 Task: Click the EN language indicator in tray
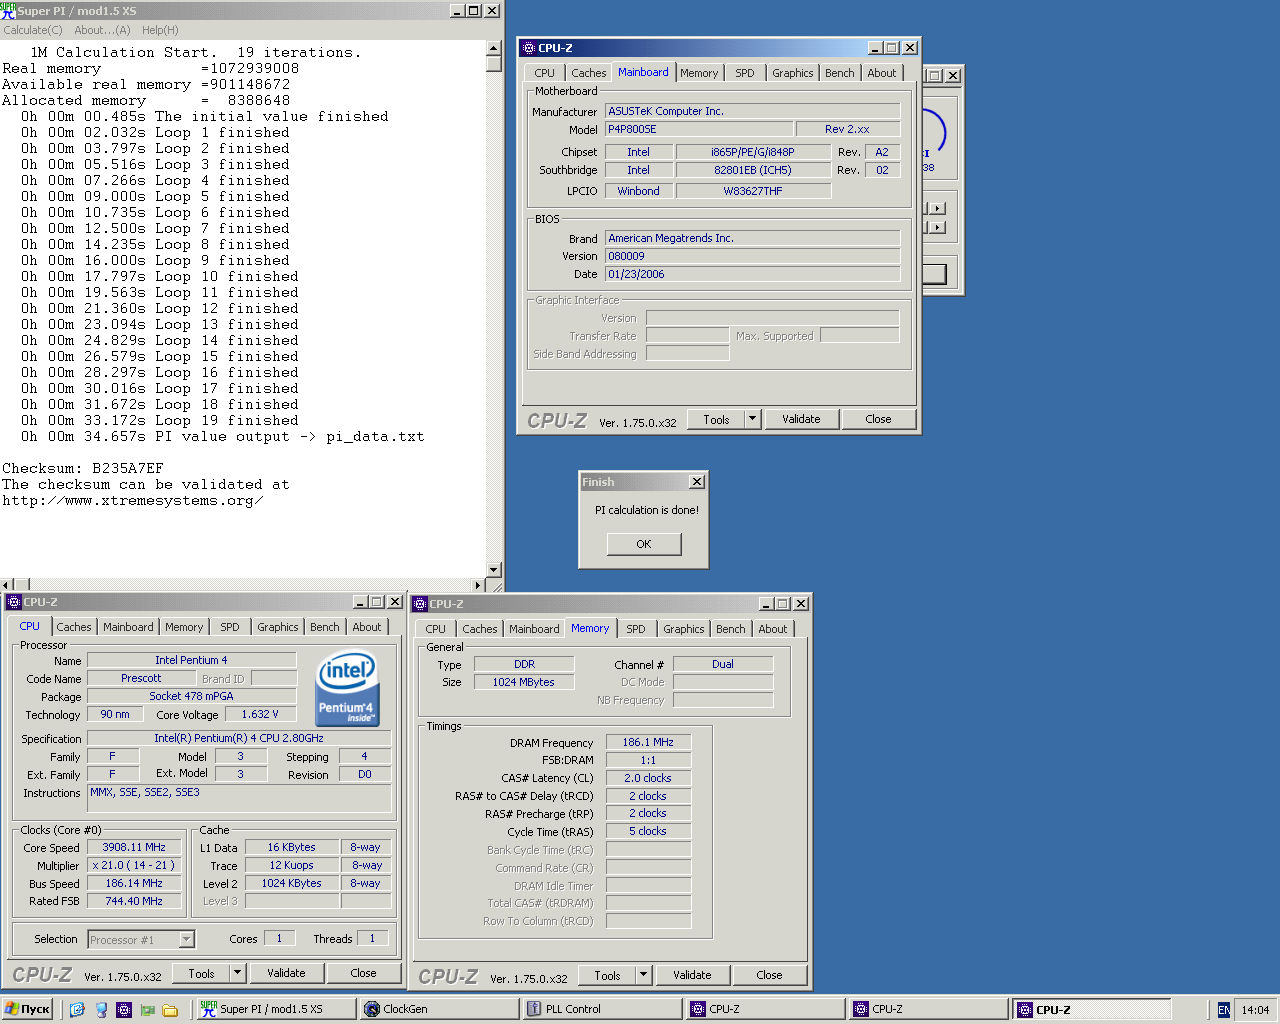coord(1223,1009)
